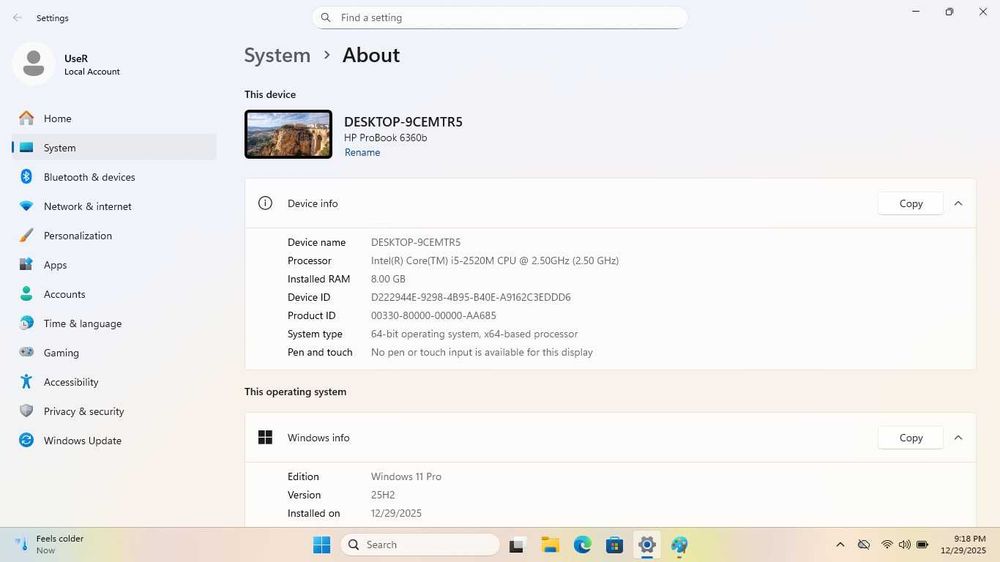Screen dimensions: 1000x562
Task: Open the Windows Start menu
Action: pos(322,545)
